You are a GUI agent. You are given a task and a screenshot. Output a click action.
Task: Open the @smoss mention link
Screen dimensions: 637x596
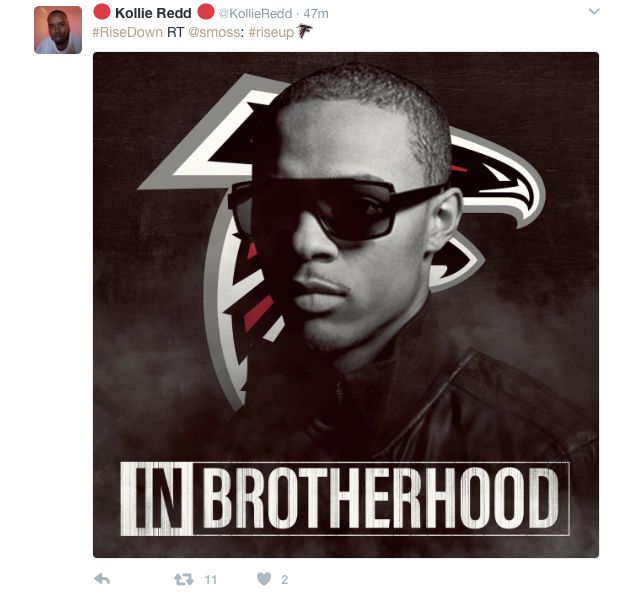click(x=214, y=32)
